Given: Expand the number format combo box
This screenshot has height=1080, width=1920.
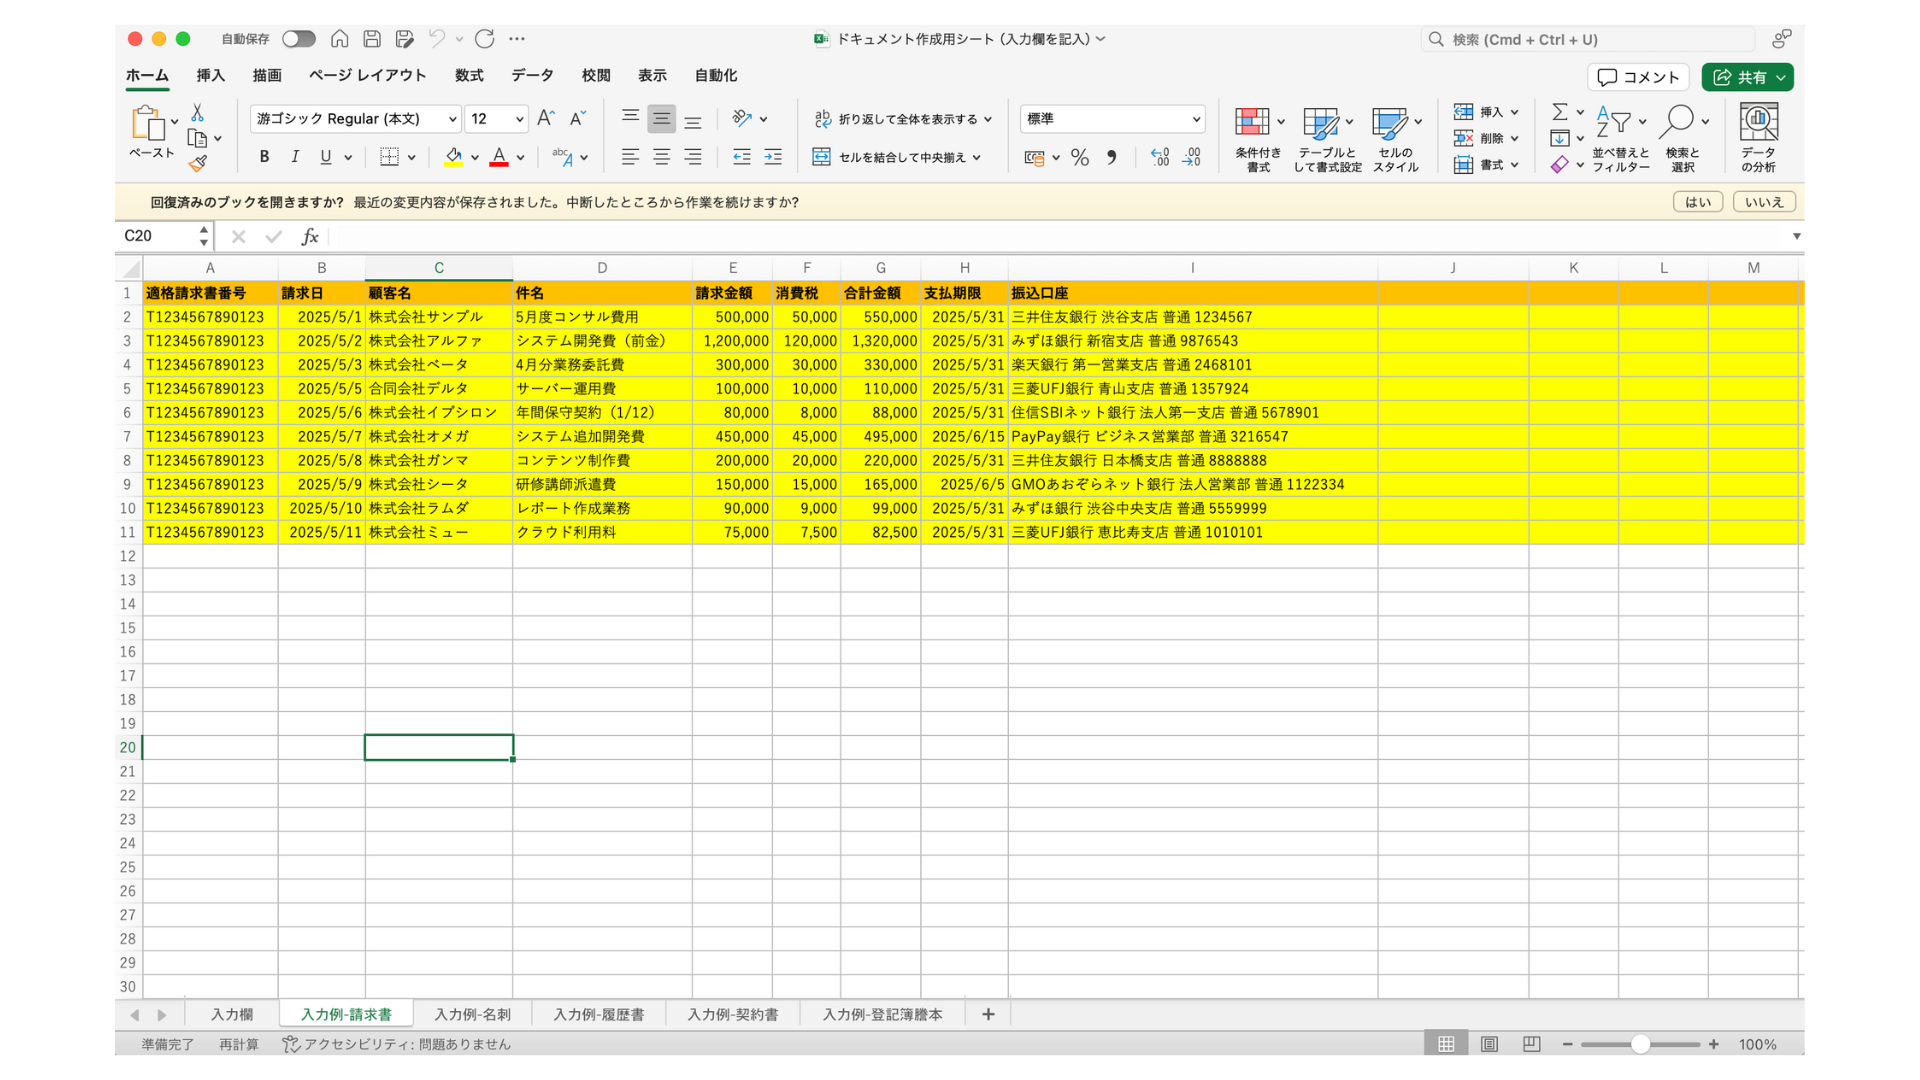Looking at the screenshot, I should point(1195,119).
